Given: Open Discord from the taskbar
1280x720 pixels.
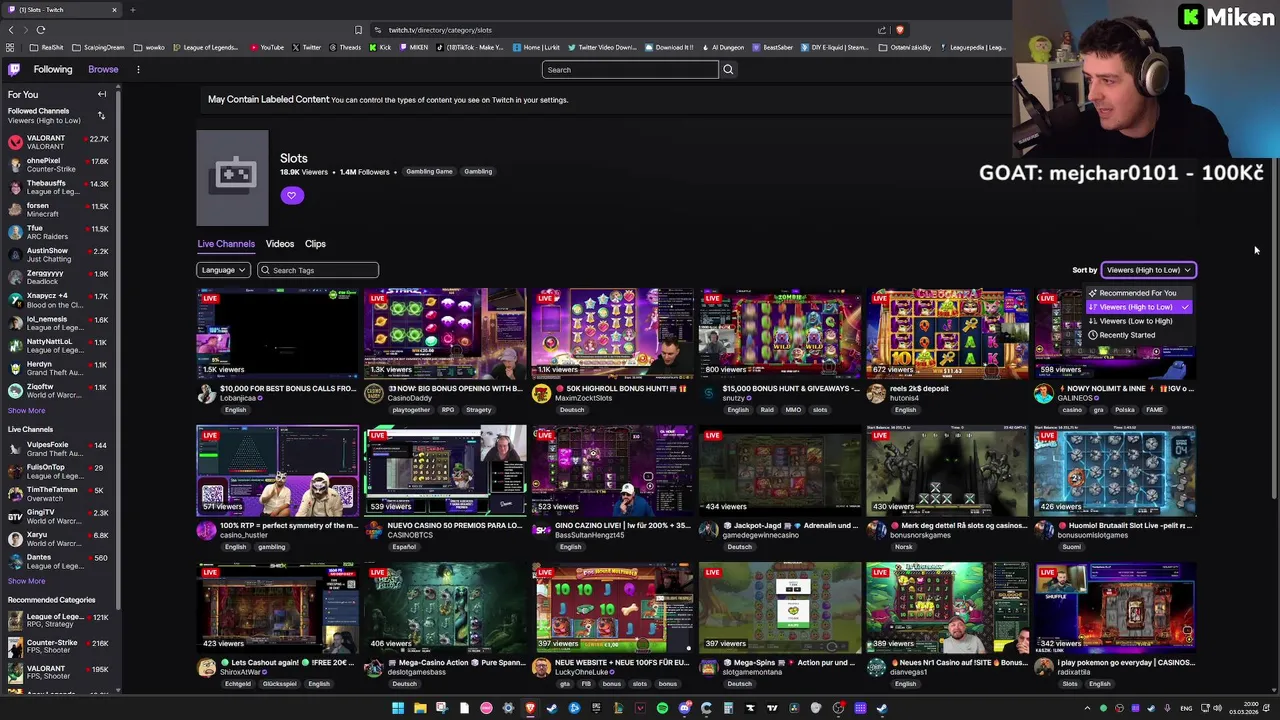Looking at the screenshot, I should tap(684, 708).
